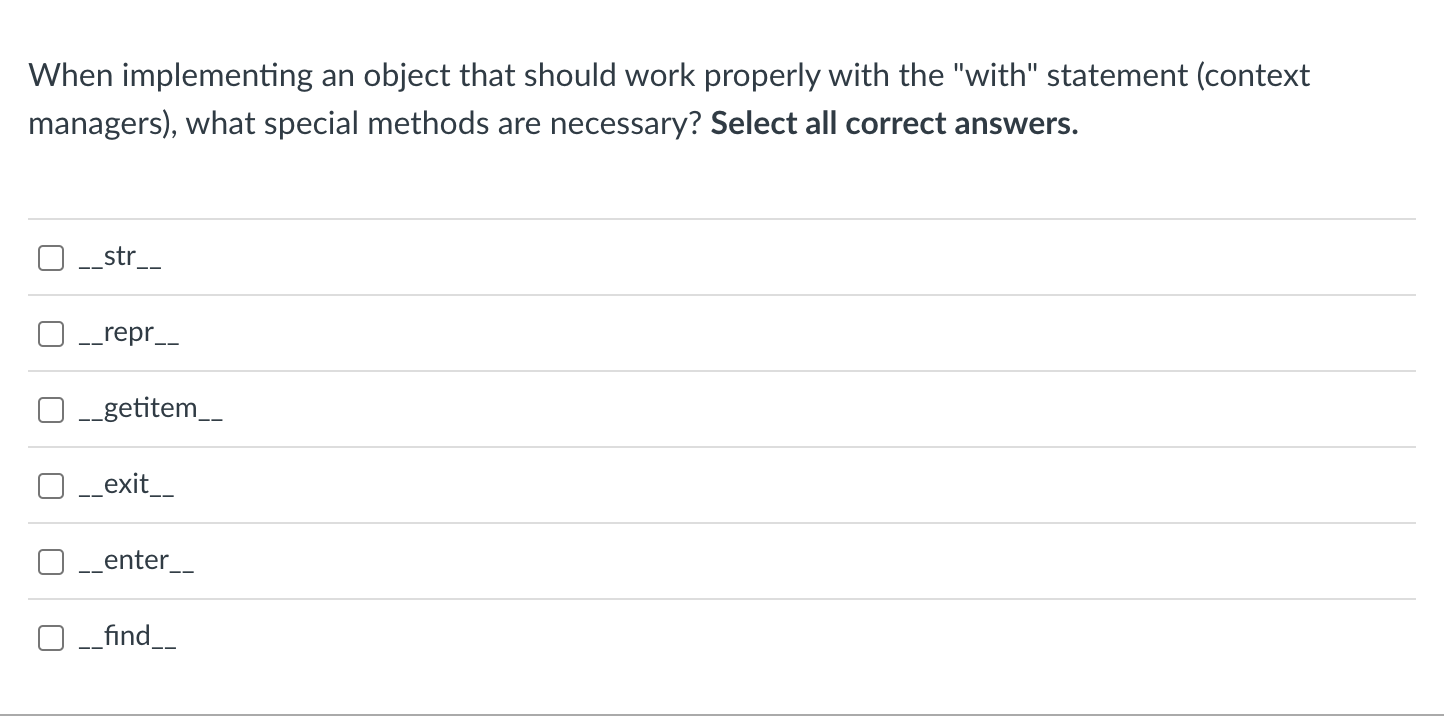The width and height of the screenshot is (1444, 724).
Task: Mark the __enter__ checkbox
Action: pyautogui.click(x=51, y=562)
